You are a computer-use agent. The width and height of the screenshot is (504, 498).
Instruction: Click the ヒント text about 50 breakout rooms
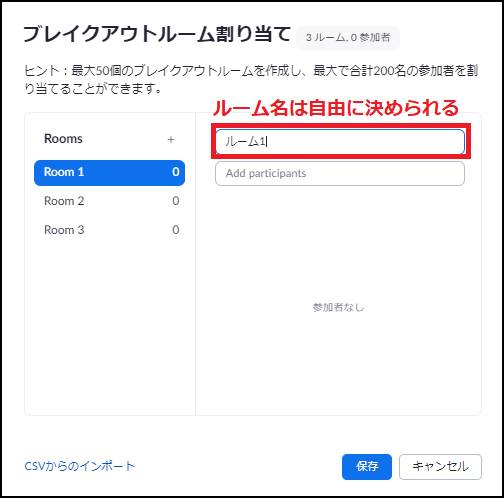(x=252, y=80)
